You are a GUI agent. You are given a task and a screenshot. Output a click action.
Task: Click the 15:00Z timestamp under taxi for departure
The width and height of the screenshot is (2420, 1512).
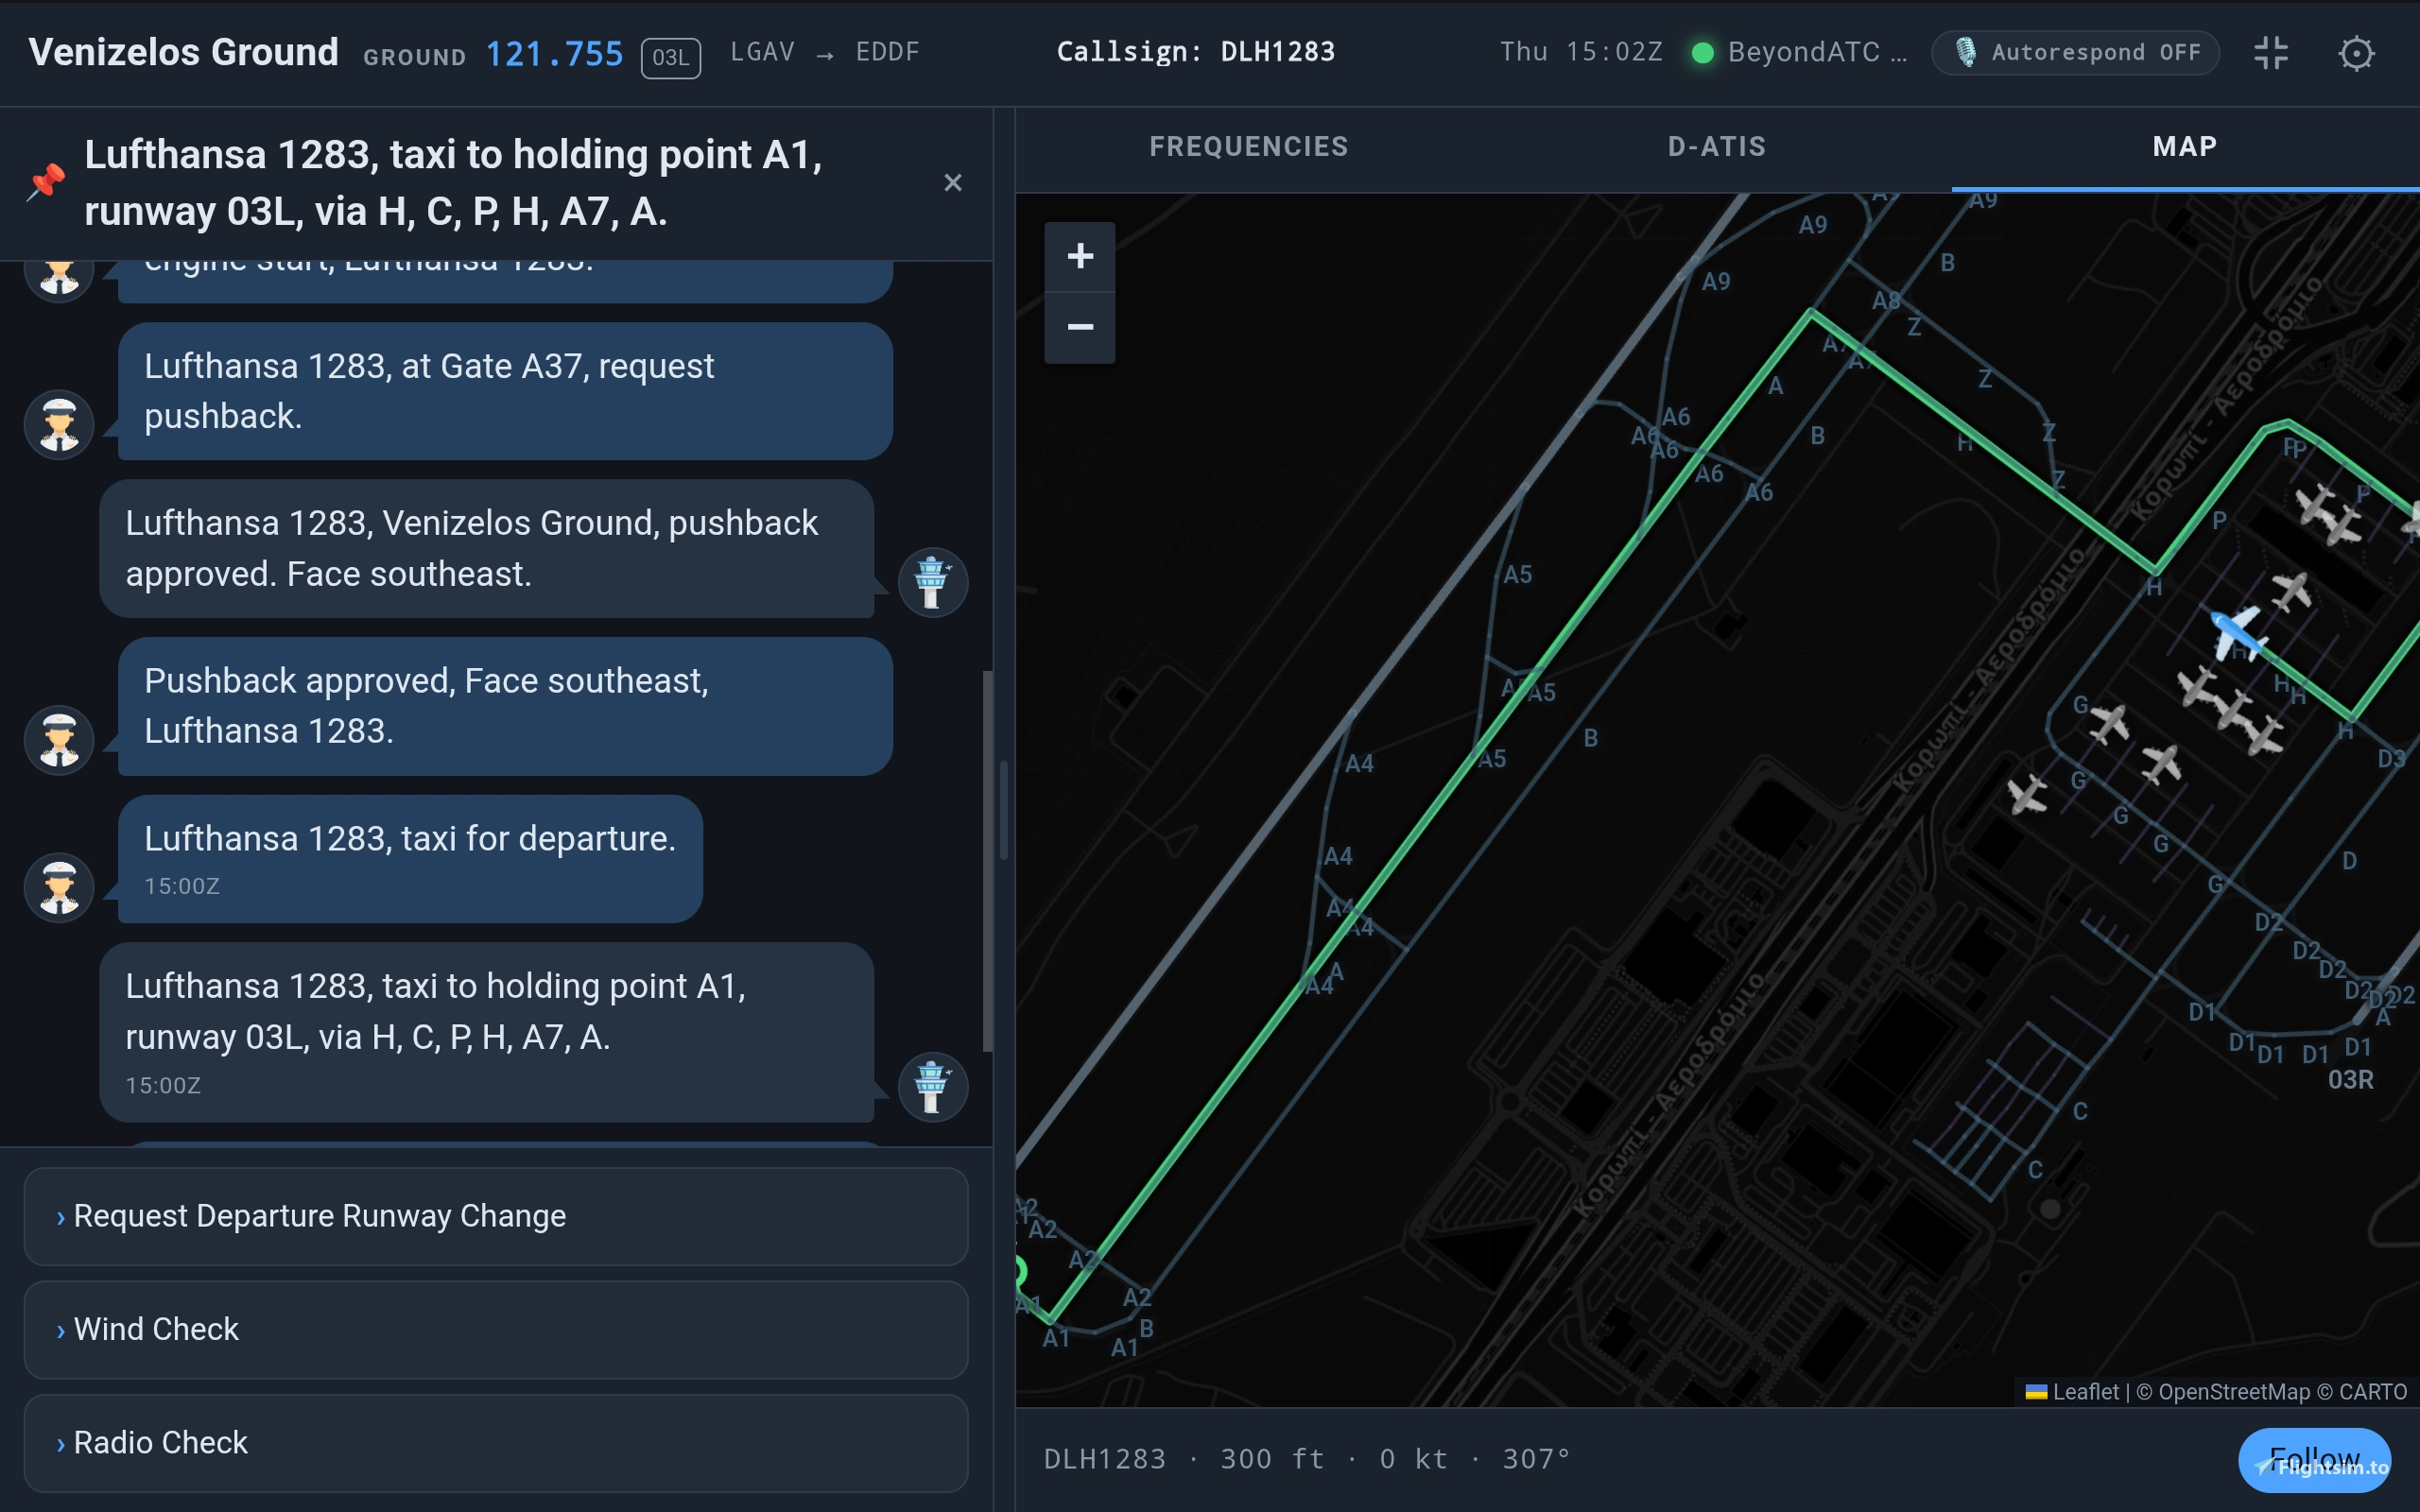tap(182, 886)
